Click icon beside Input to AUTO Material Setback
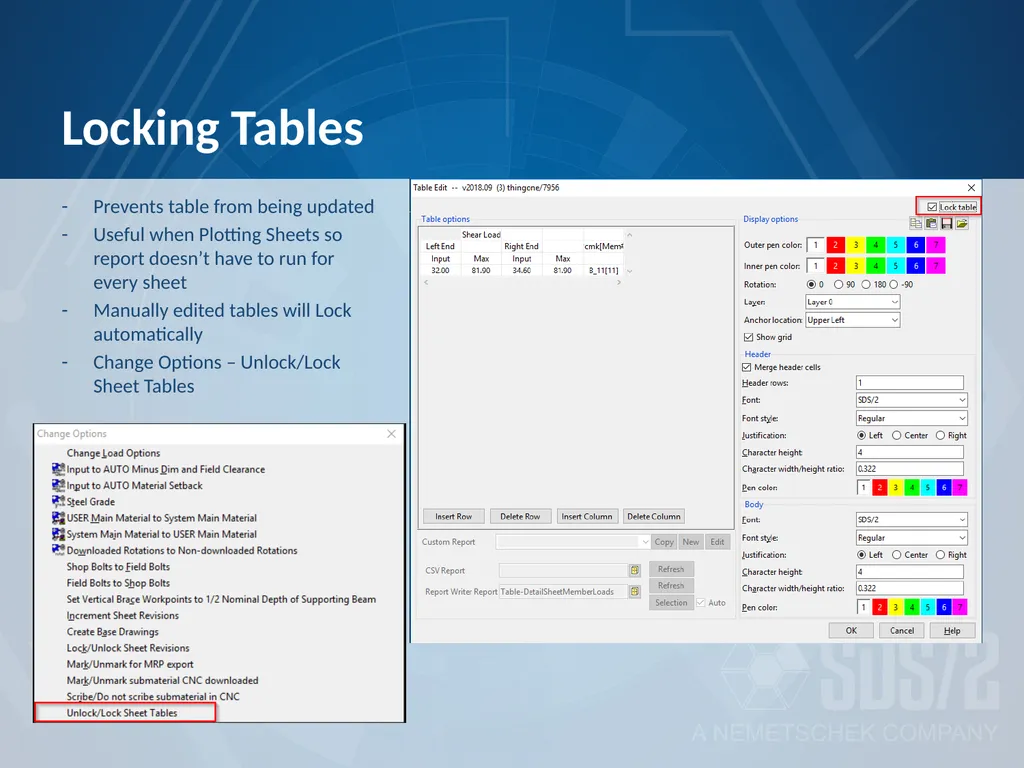Screen dimensions: 1024x768 [x=58, y=485]
